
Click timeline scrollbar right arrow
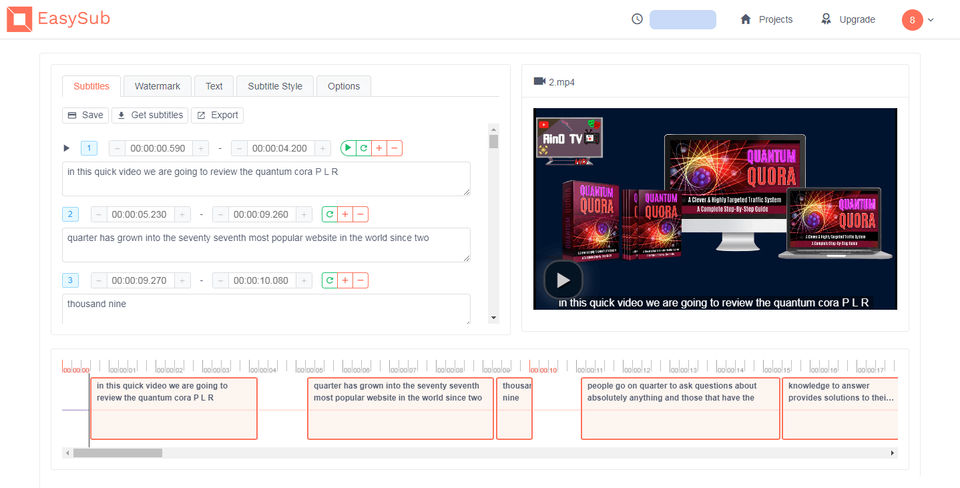point(893,453)
